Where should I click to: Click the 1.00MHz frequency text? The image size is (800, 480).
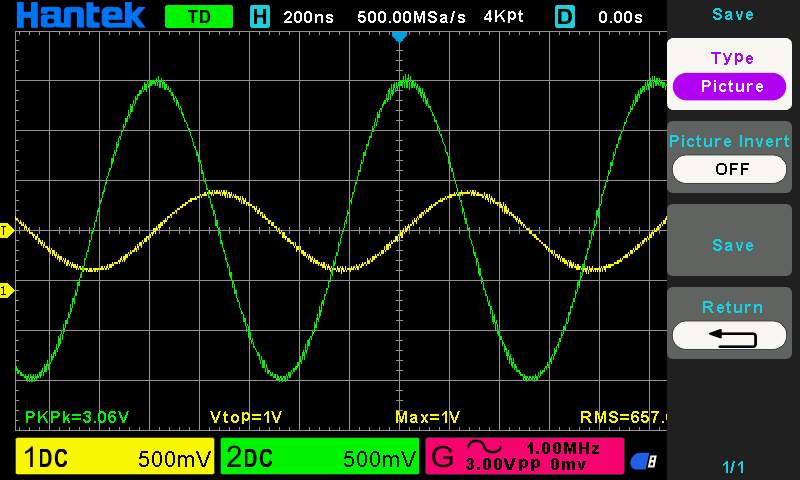(563, 448)
